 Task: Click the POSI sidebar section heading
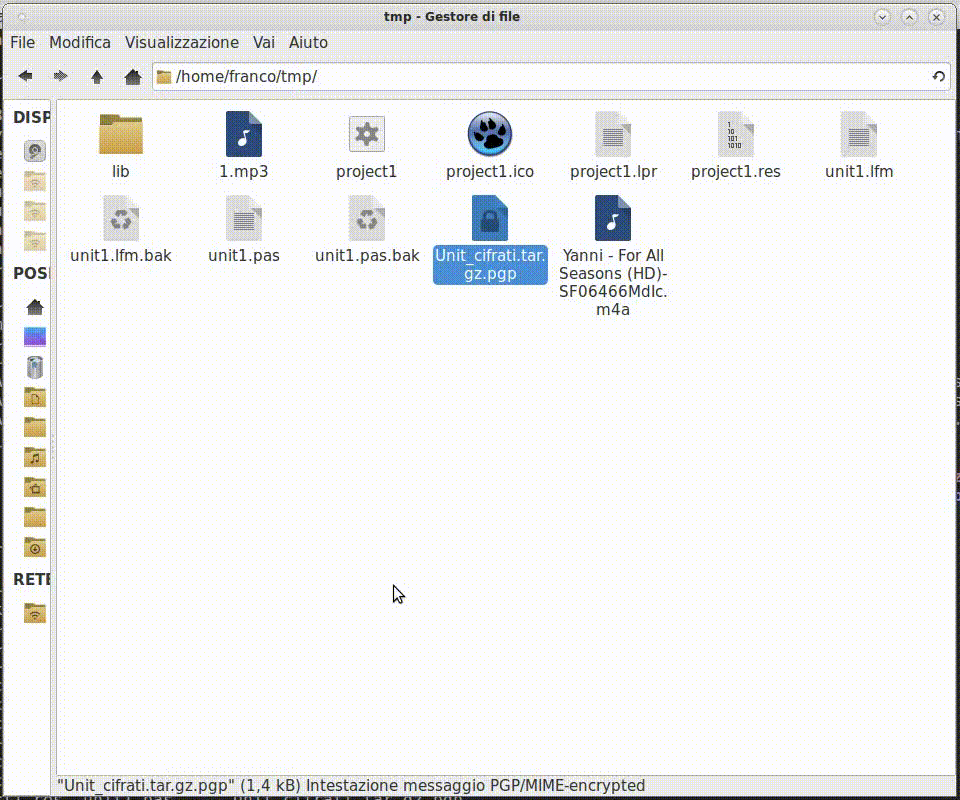pyautogui.click(x=32, y=273)
